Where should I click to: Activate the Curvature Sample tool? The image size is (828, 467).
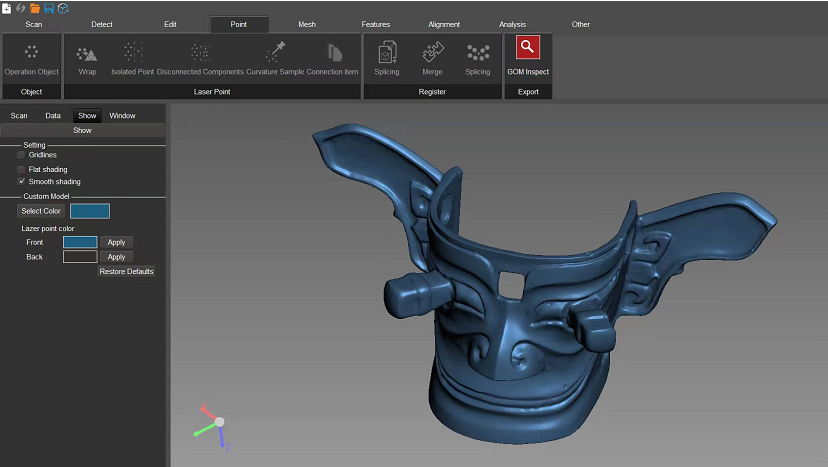click(x=275, y=59)
